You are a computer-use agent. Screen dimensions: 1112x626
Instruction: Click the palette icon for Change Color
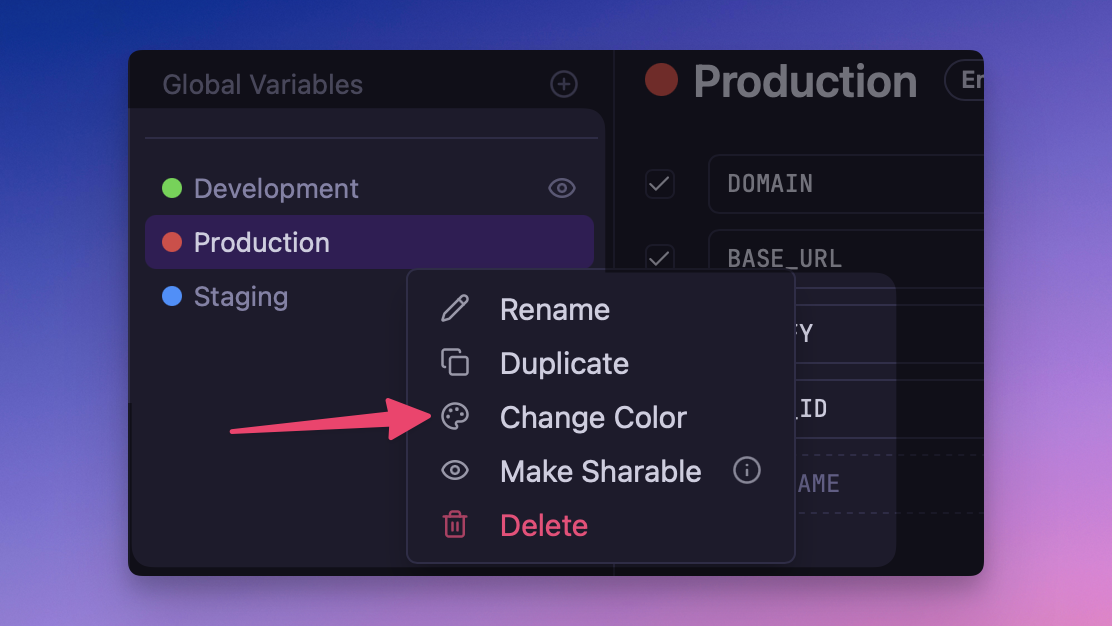(x=455, y=417)
